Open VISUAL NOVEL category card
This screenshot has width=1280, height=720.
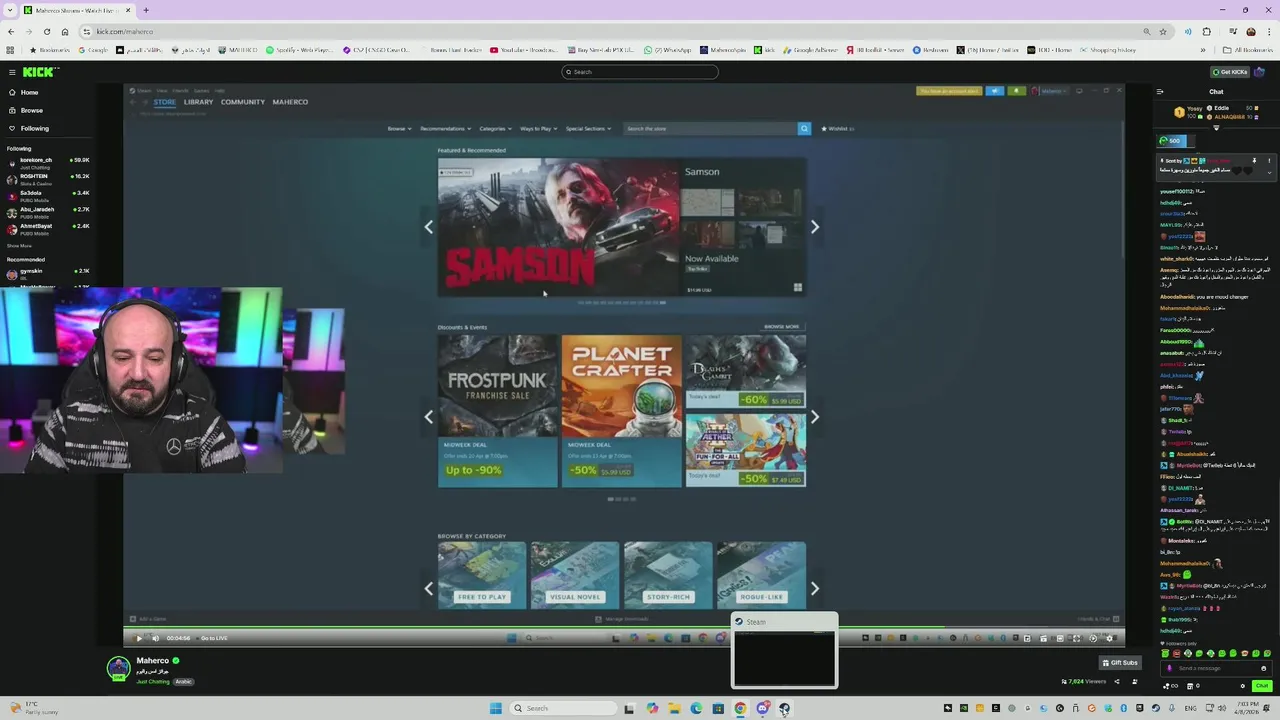575,575
